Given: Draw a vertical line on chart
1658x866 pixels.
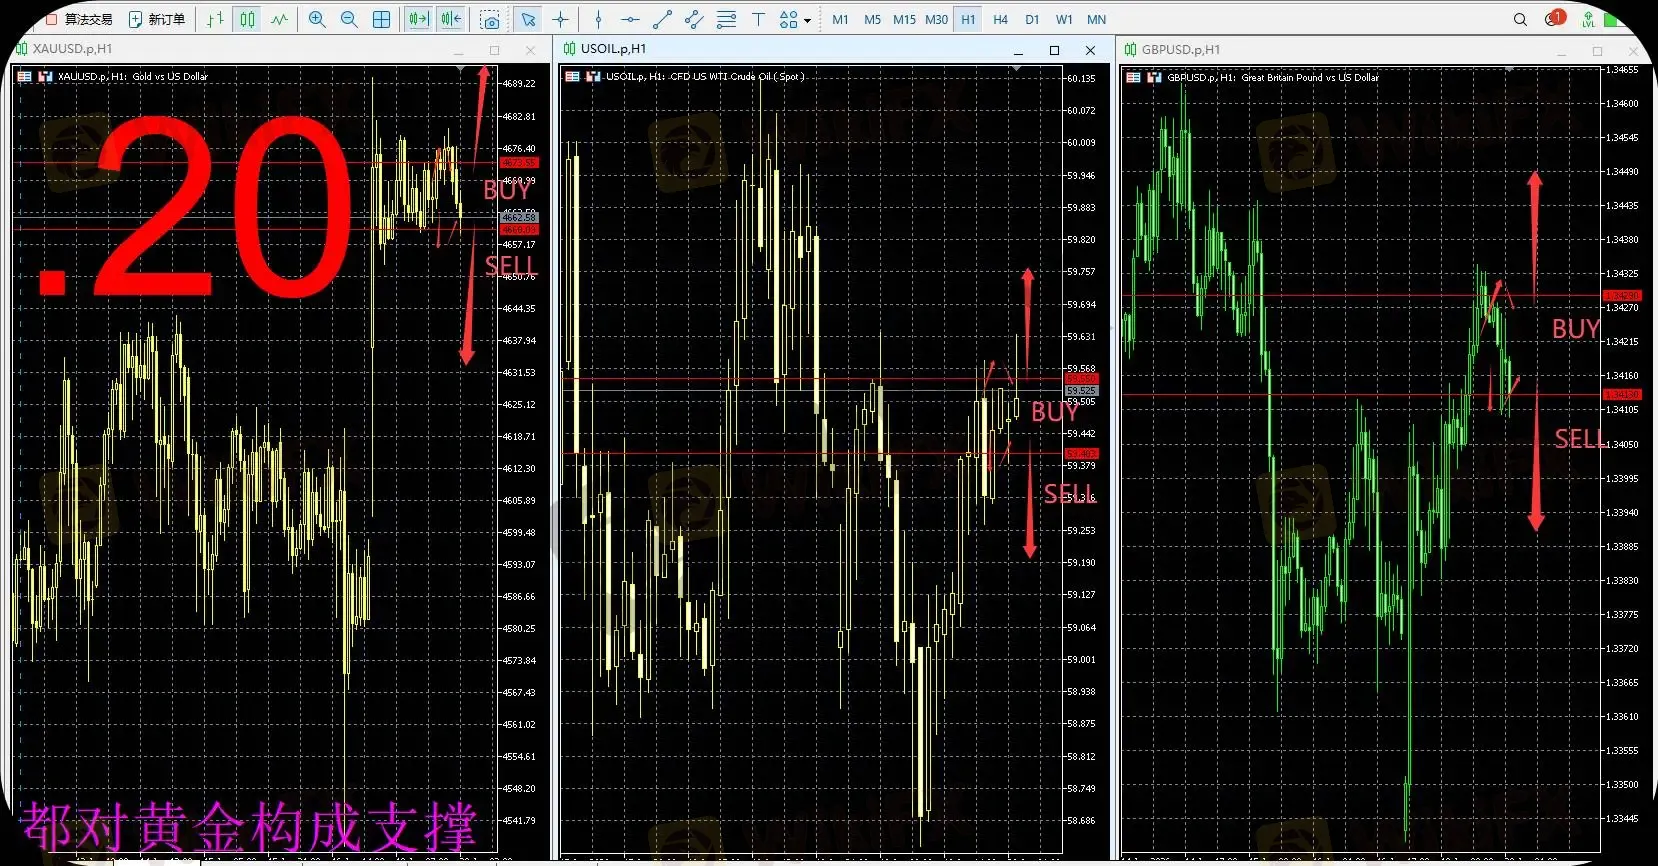Looking at the screenshot, I should (x=598, y=19).
